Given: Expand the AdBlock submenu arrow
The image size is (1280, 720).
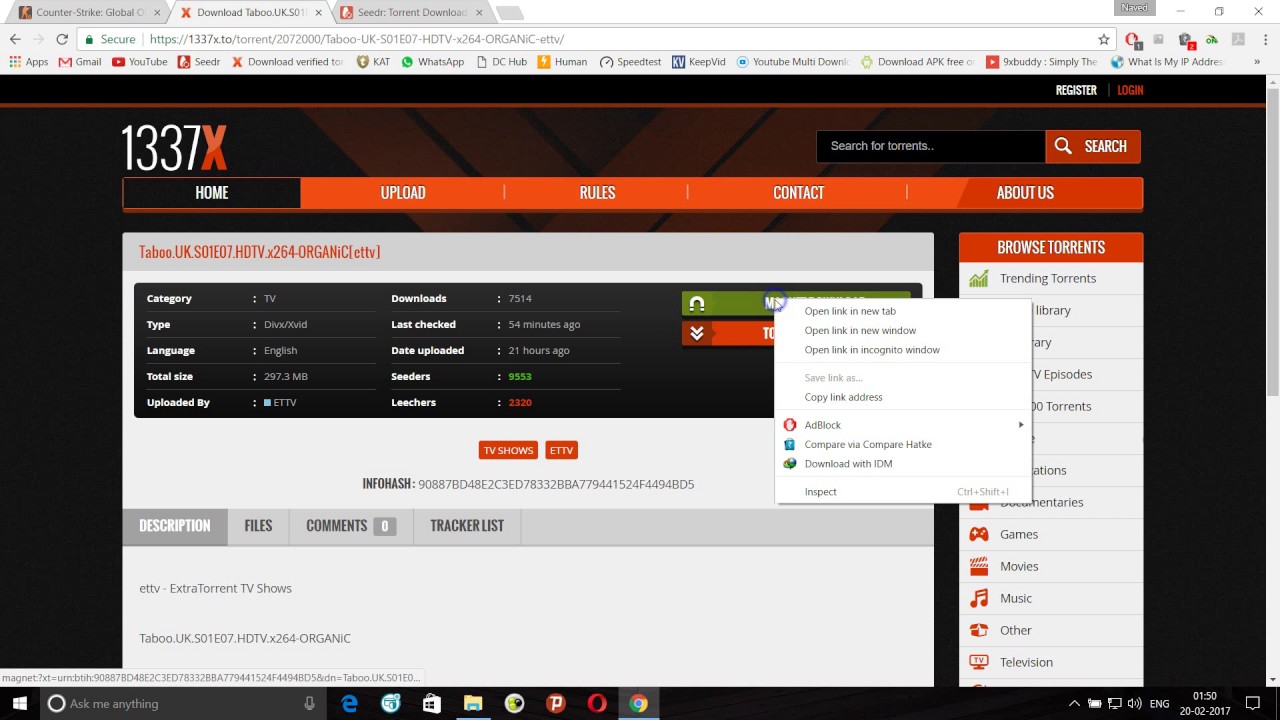Looking at the screenshot, I should pyautogui.click(x=1020, y=425).
